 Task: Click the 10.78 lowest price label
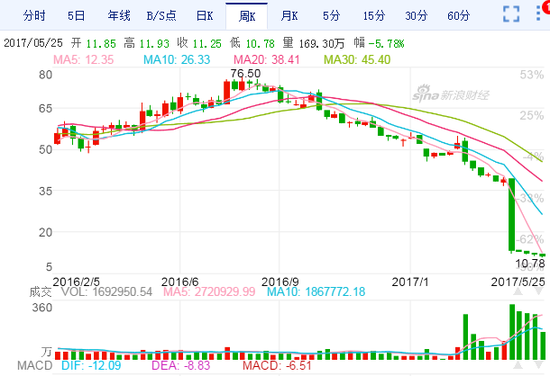pyautogui.click(x=530, y=263)
